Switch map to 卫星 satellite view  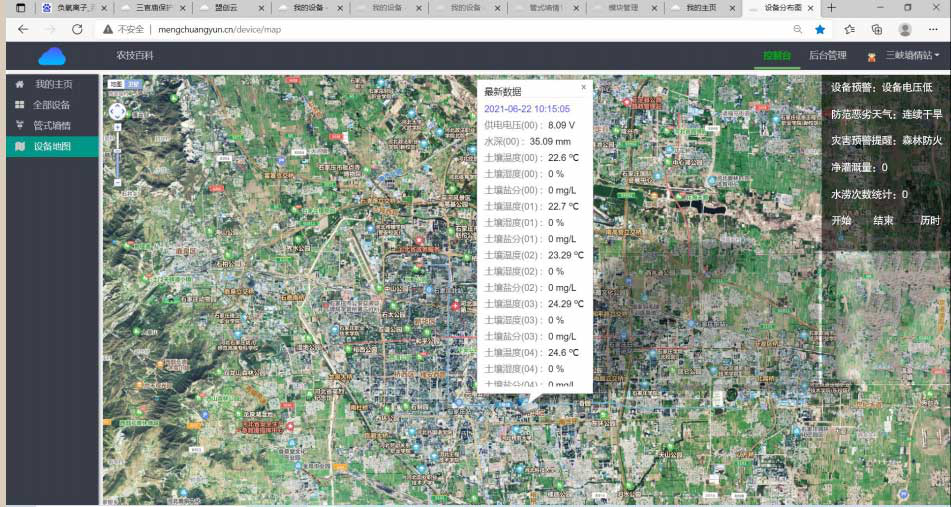[x=133, y=85]
